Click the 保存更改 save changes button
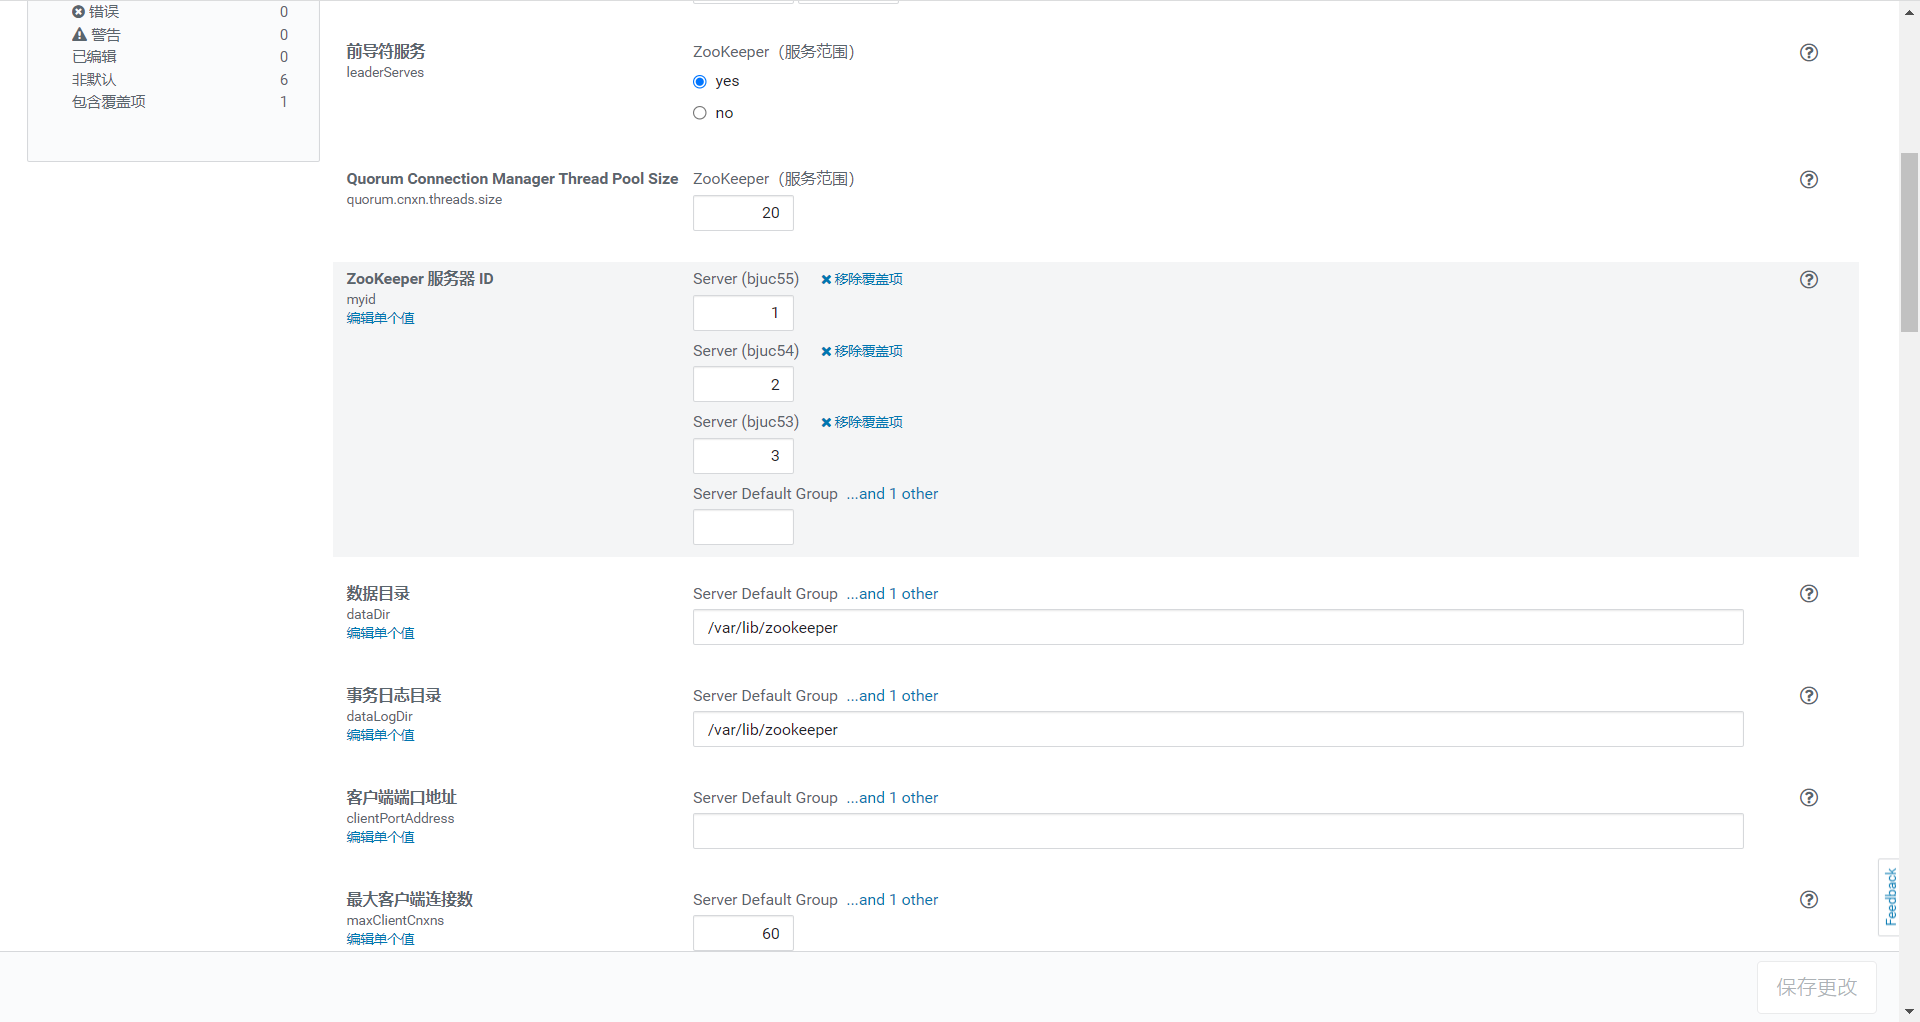This screenshot has width=1920, height=1022. (x=1816, y=988)
